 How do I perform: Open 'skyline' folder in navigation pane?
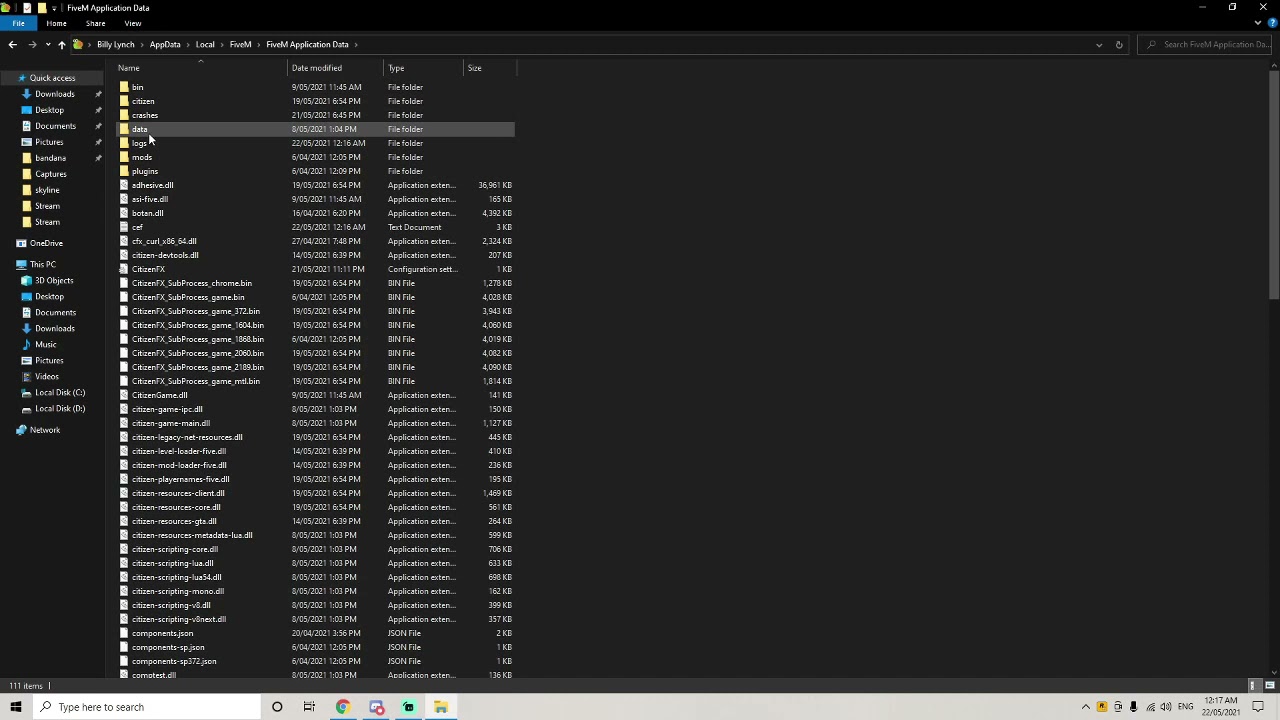tap(47, 190)
